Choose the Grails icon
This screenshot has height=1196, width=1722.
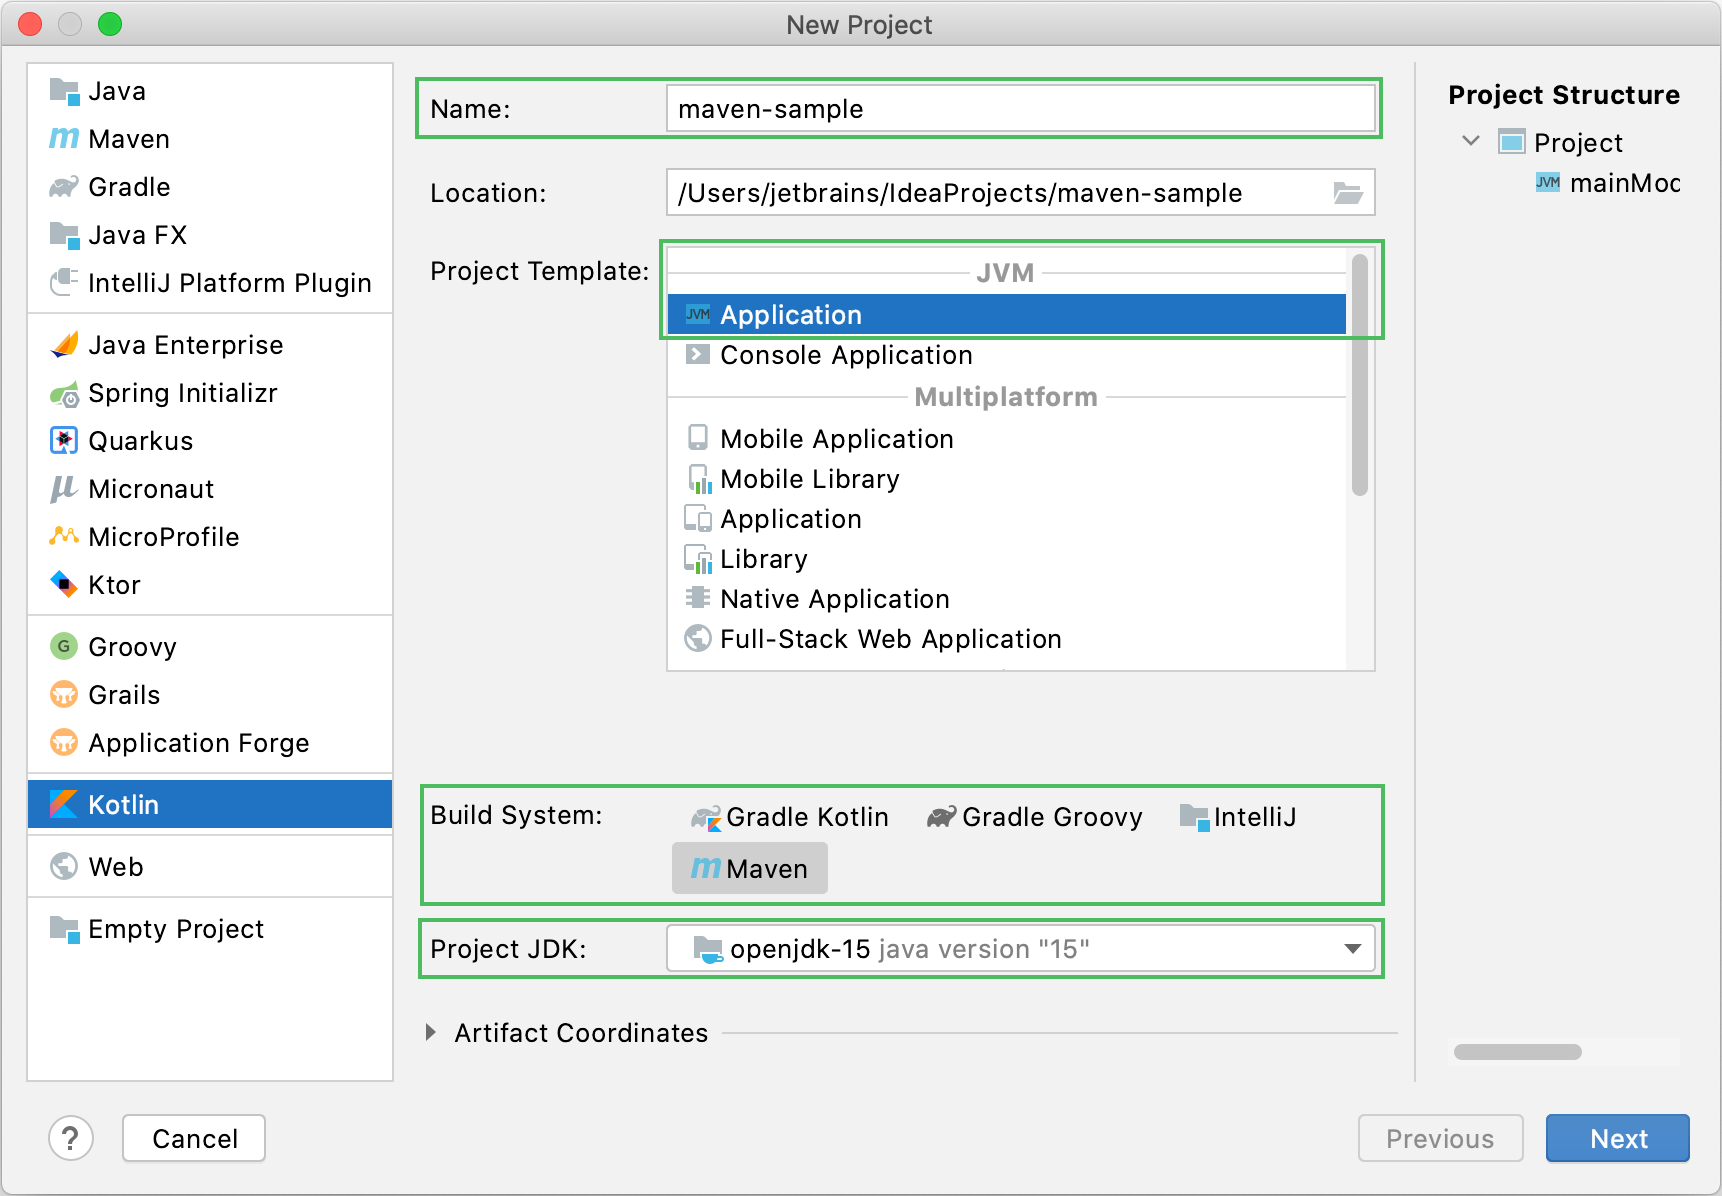pos(64,695)
